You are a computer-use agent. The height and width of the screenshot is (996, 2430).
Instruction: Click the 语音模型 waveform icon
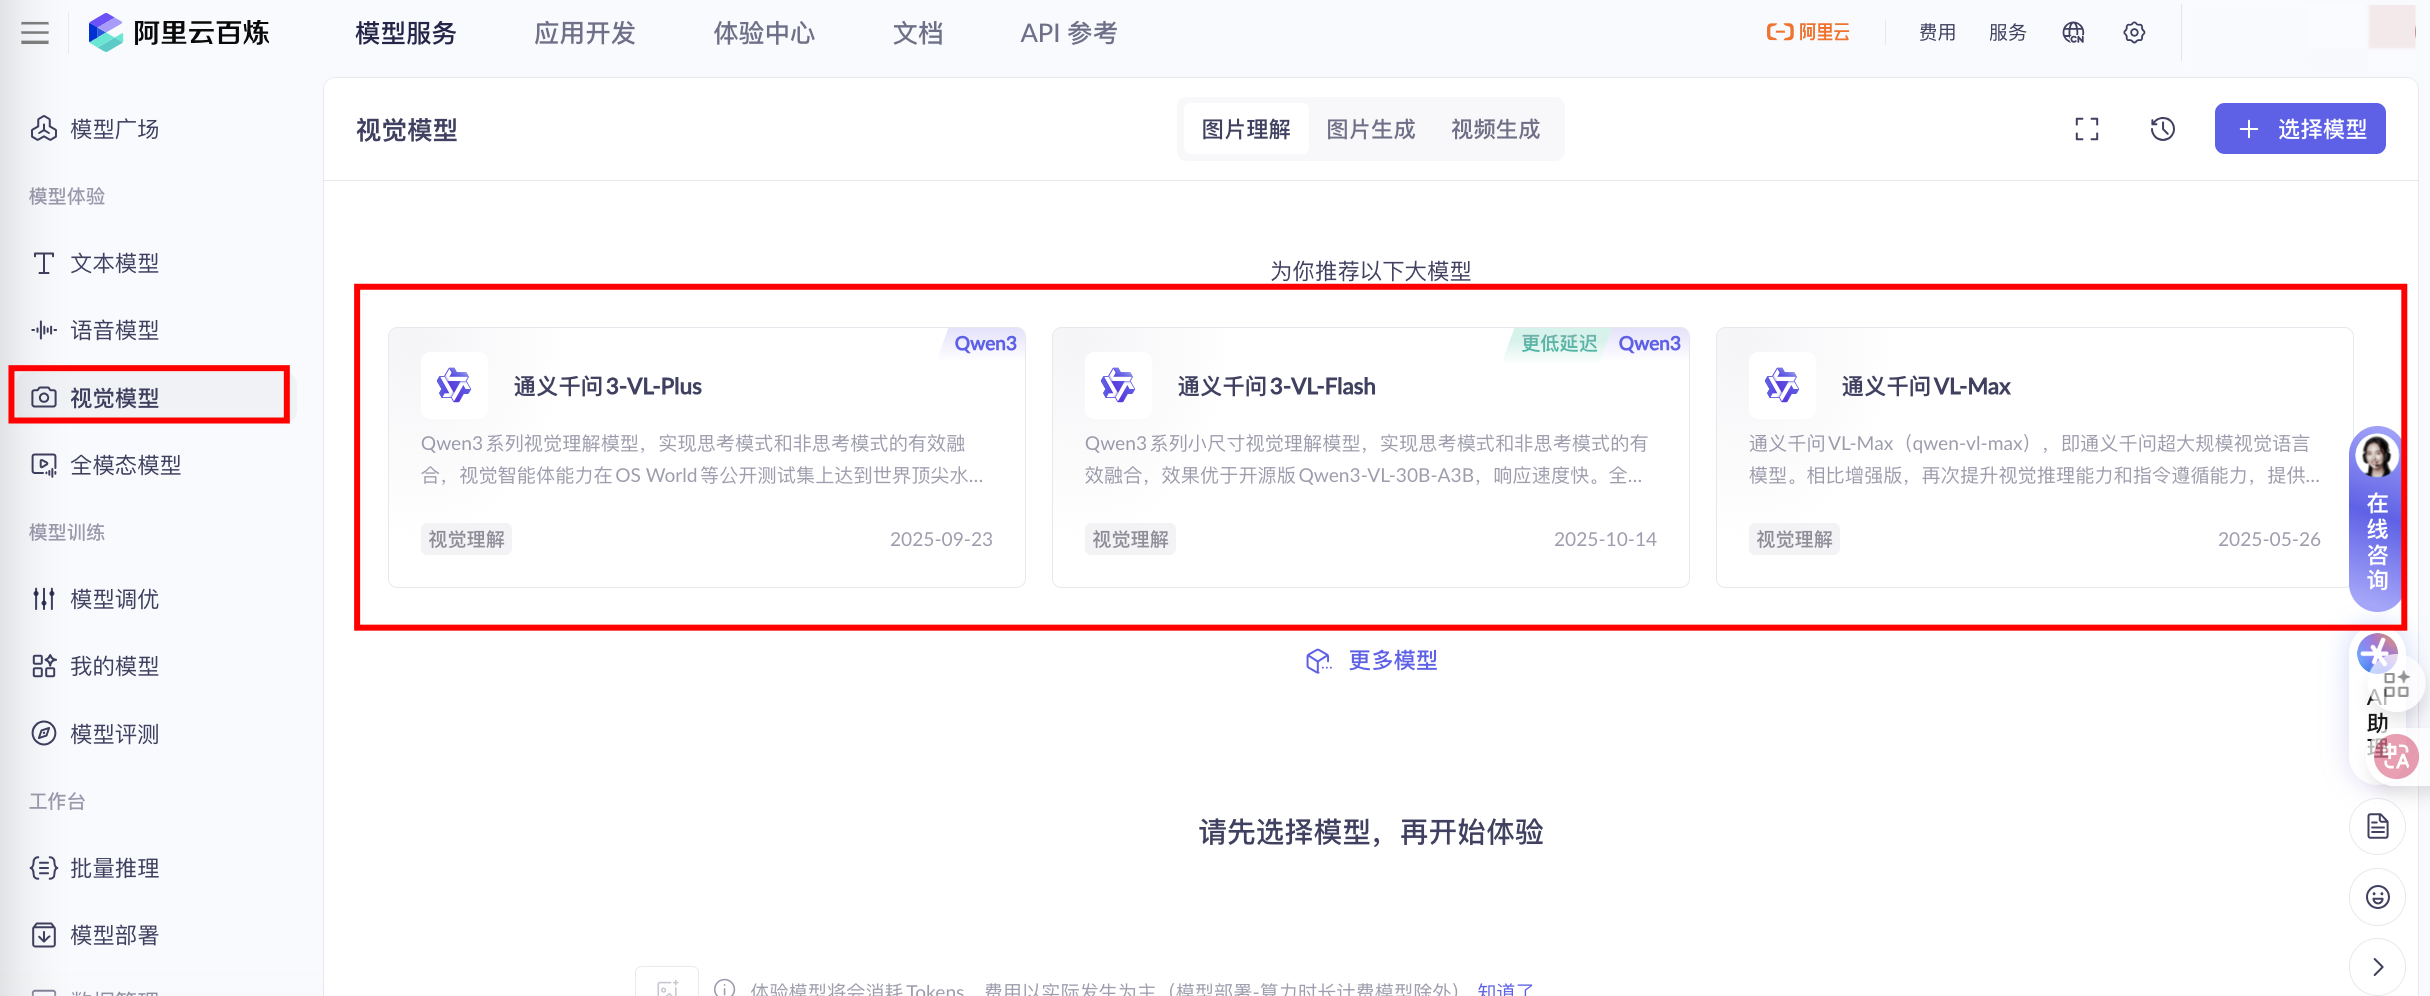(x=44, y=330)
